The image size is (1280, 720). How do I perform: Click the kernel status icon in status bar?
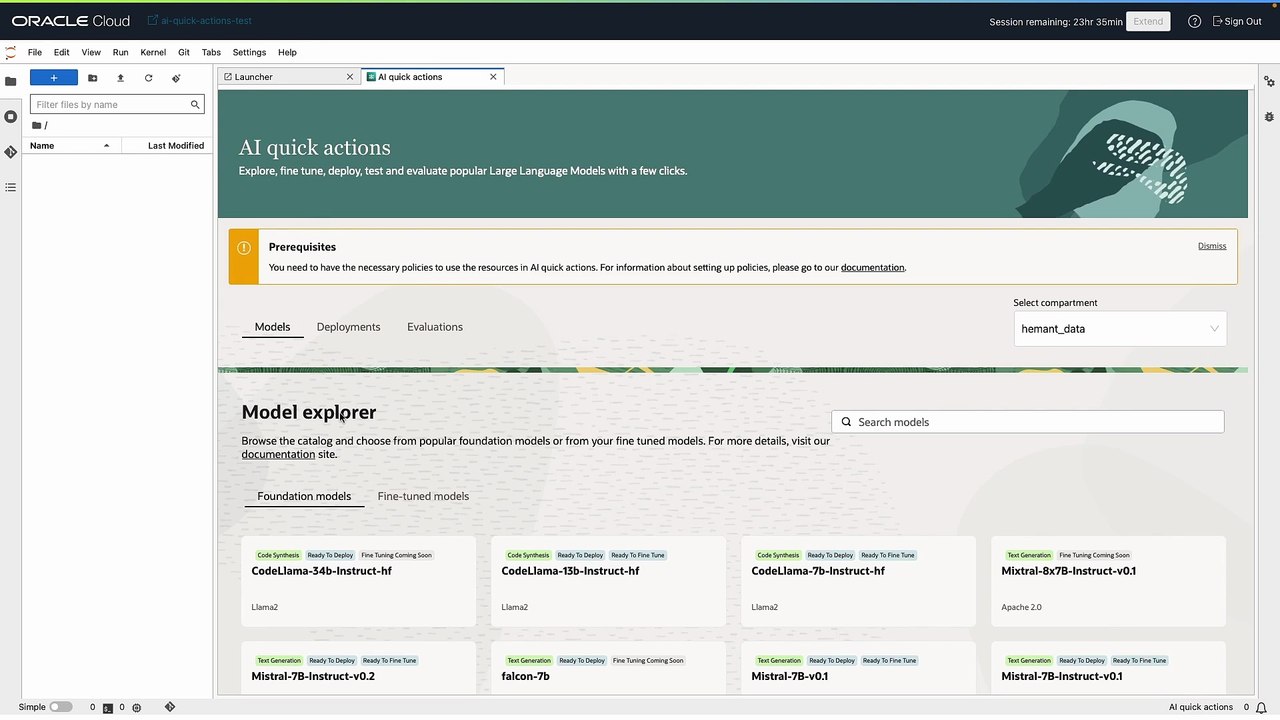(x=136, y=707)
